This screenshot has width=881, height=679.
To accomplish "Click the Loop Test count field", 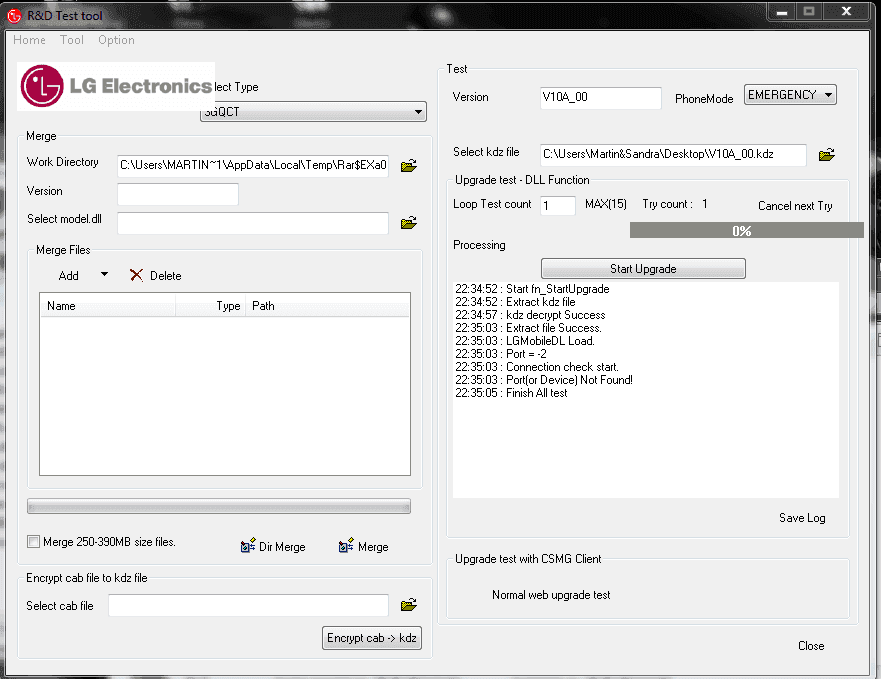I will click(558, 205).
